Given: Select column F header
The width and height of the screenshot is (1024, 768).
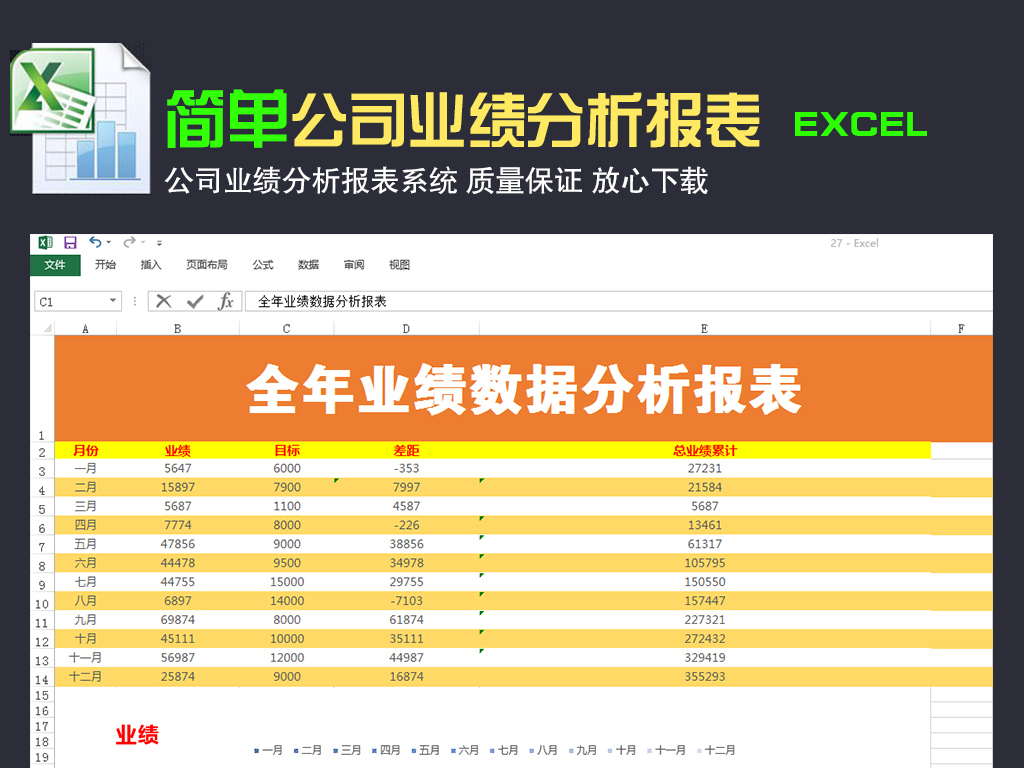Looking at the screenshot, I should pyautogui.click(x=961, y=328).
